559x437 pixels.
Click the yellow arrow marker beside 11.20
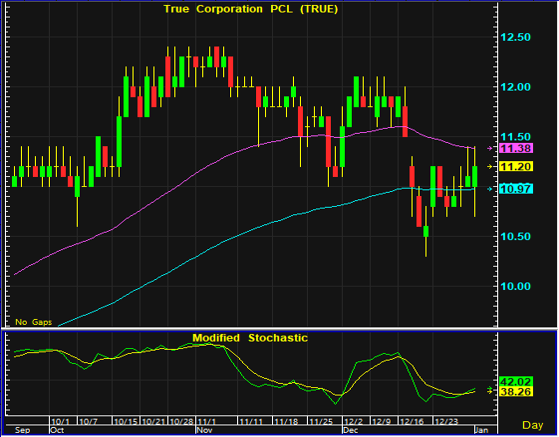tap(490, 166)
